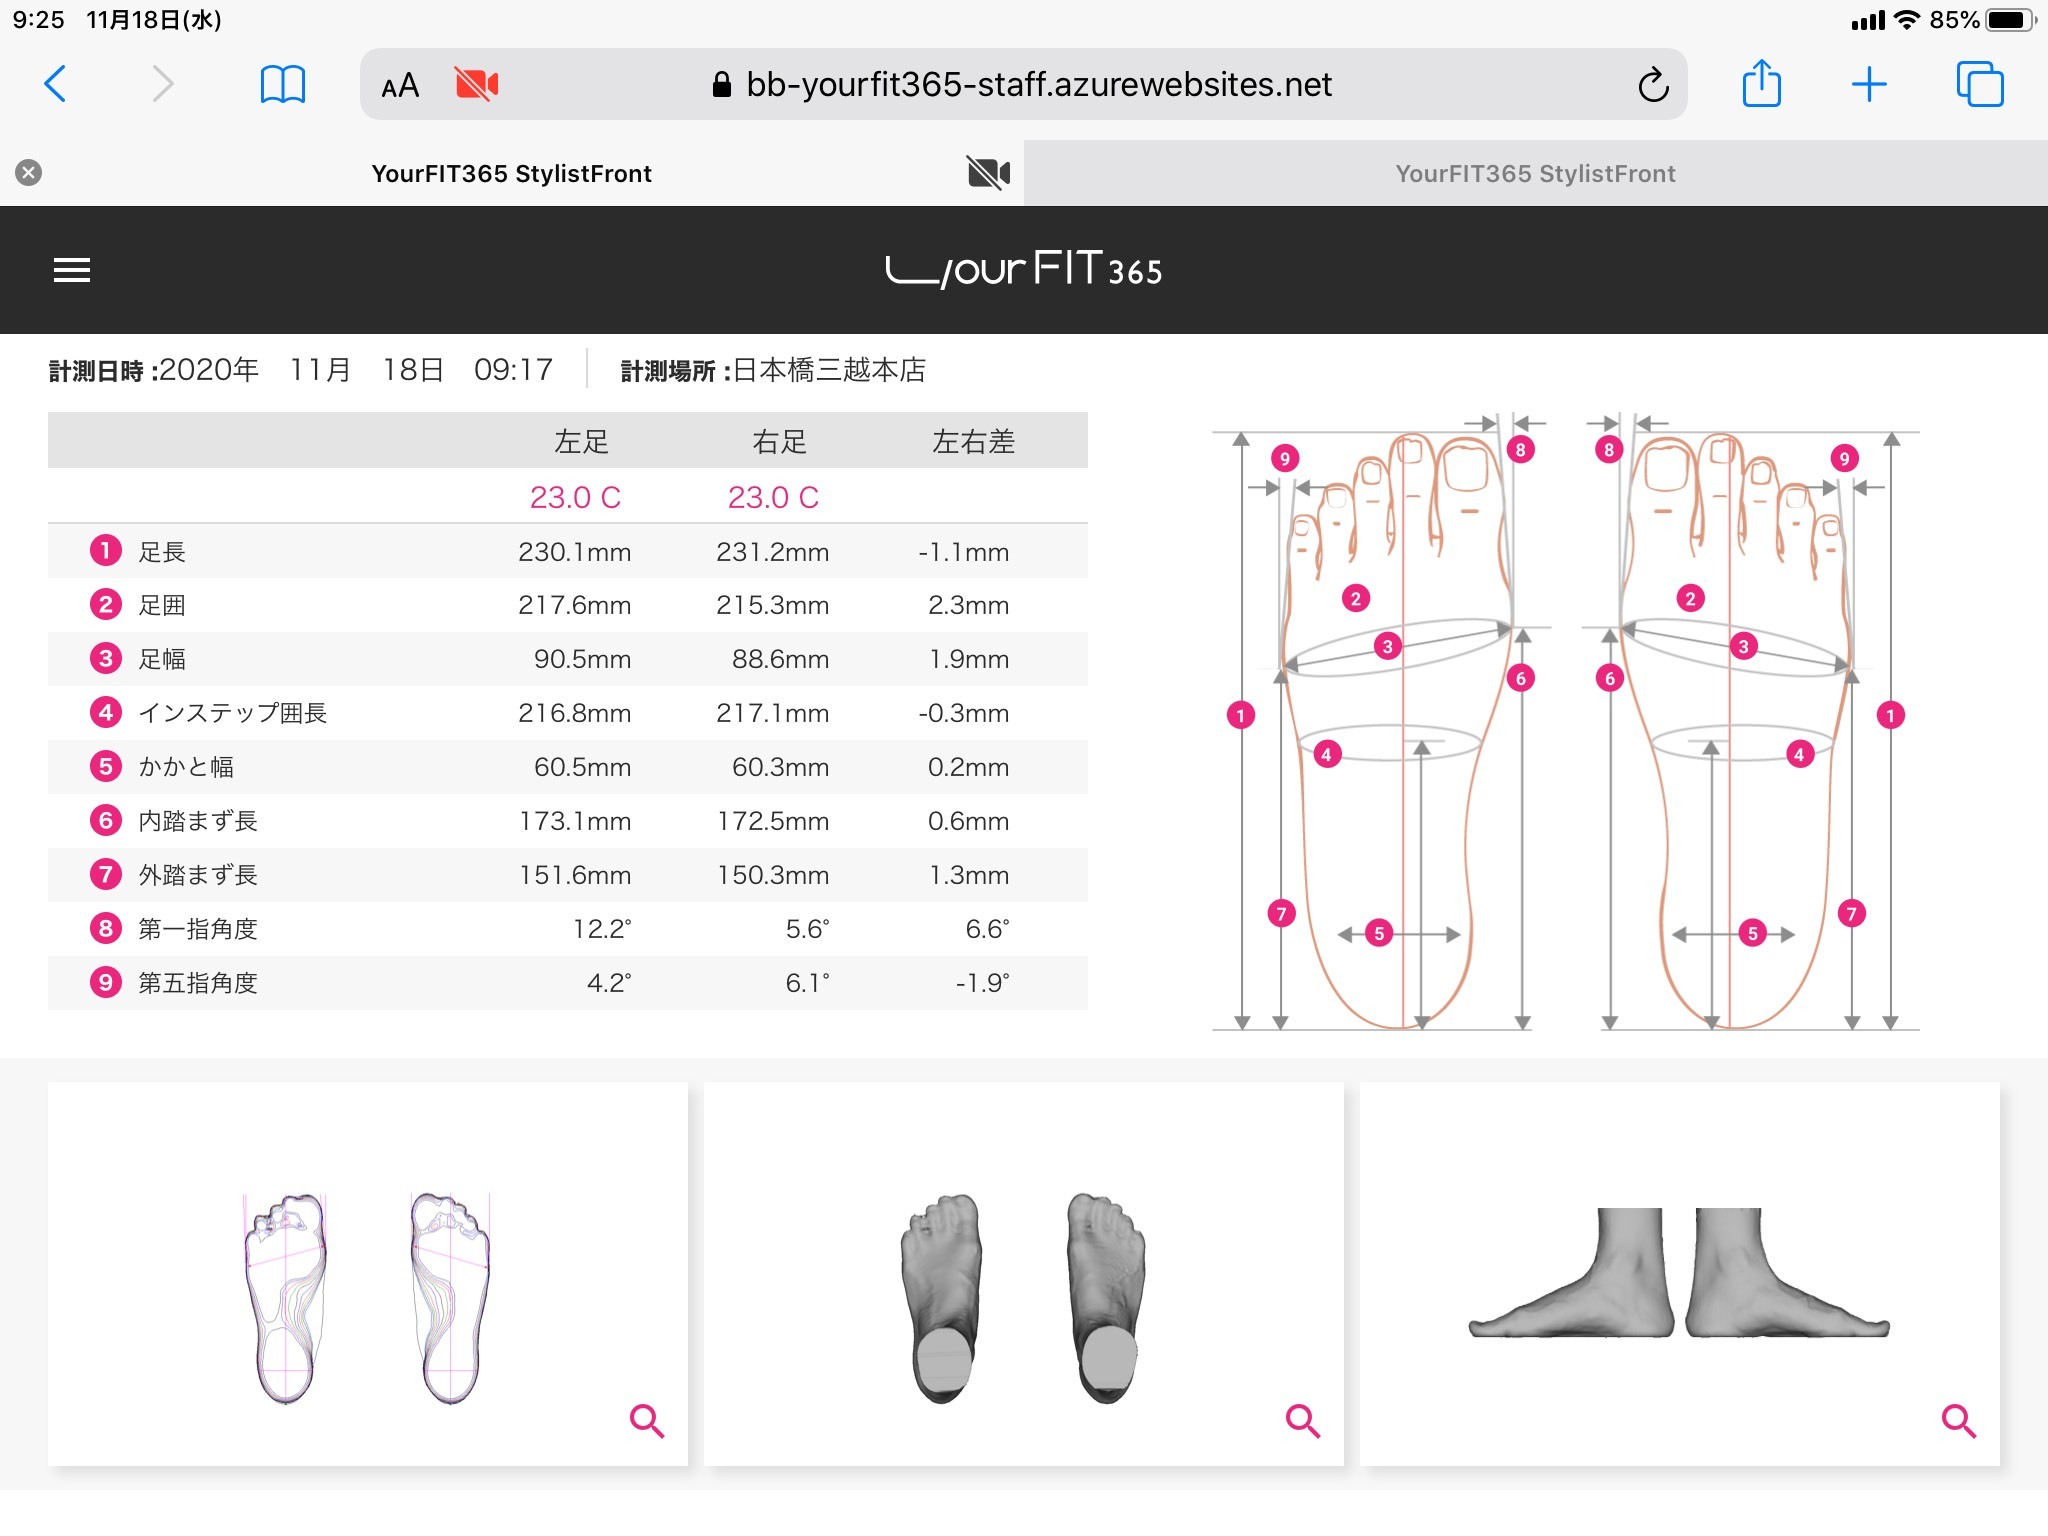
Task: Magnify the side view foot scan
Action: point(1958,1420)
